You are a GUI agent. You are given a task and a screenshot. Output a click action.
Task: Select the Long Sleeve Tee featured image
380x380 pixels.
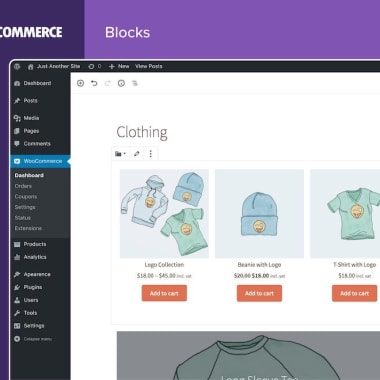pos(248,356)
